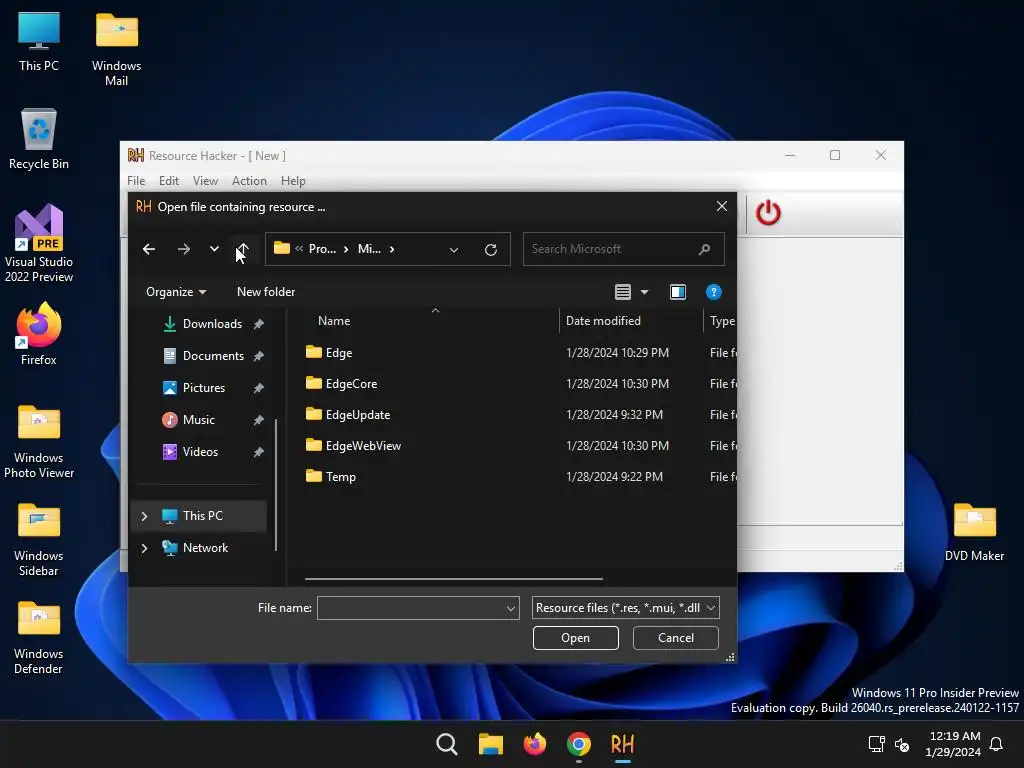Viewport: 1024px width, 768px height.
Task: Open Resource Hacker Help menu
Action: [293, 181]
